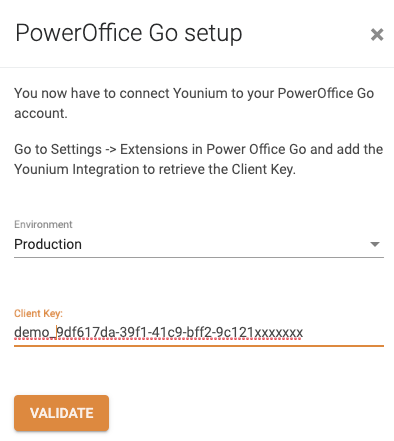Click the orange Client Key label

coord(38,313)
